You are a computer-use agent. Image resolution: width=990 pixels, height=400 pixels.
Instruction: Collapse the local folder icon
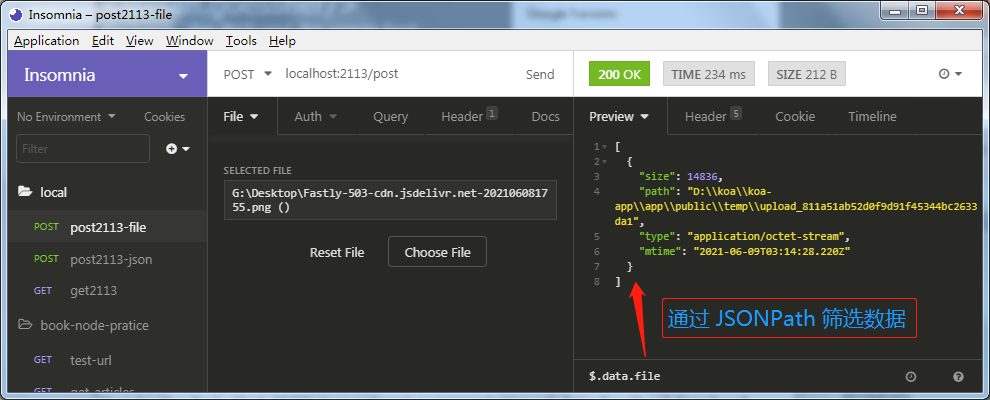tap(25, 192)
